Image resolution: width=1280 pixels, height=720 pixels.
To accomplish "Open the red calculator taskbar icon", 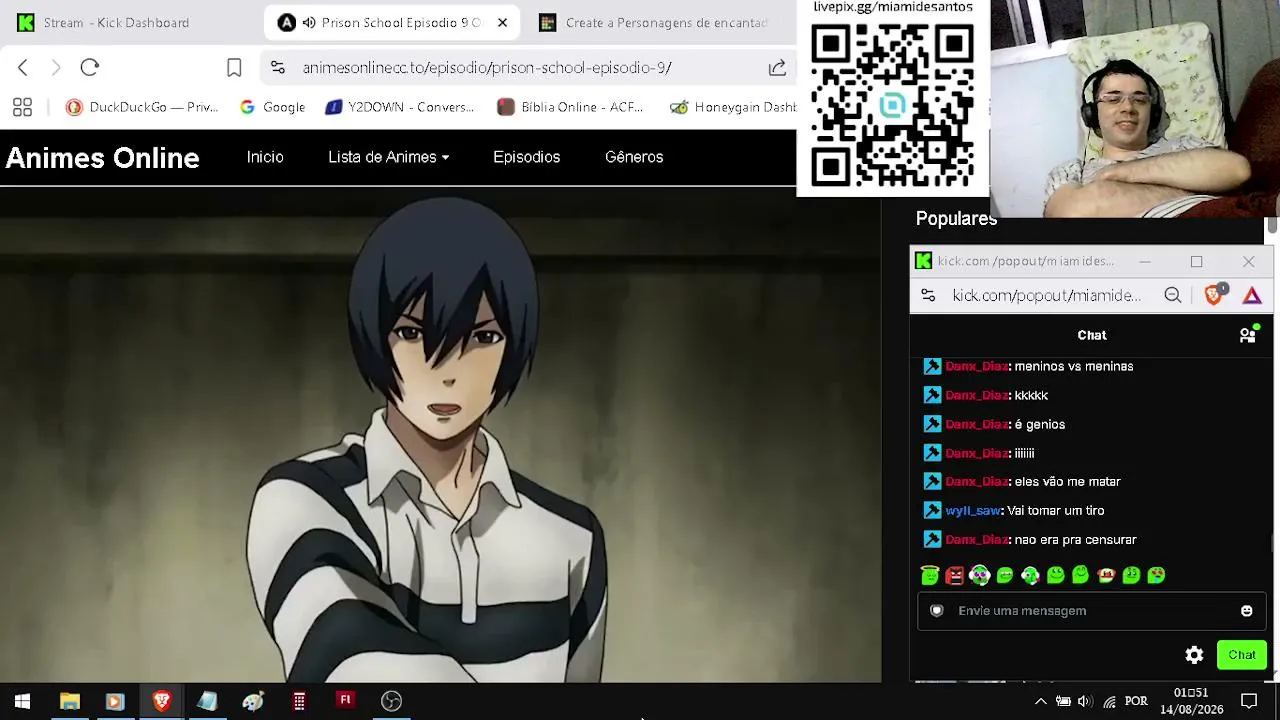I will coord(299,701).
